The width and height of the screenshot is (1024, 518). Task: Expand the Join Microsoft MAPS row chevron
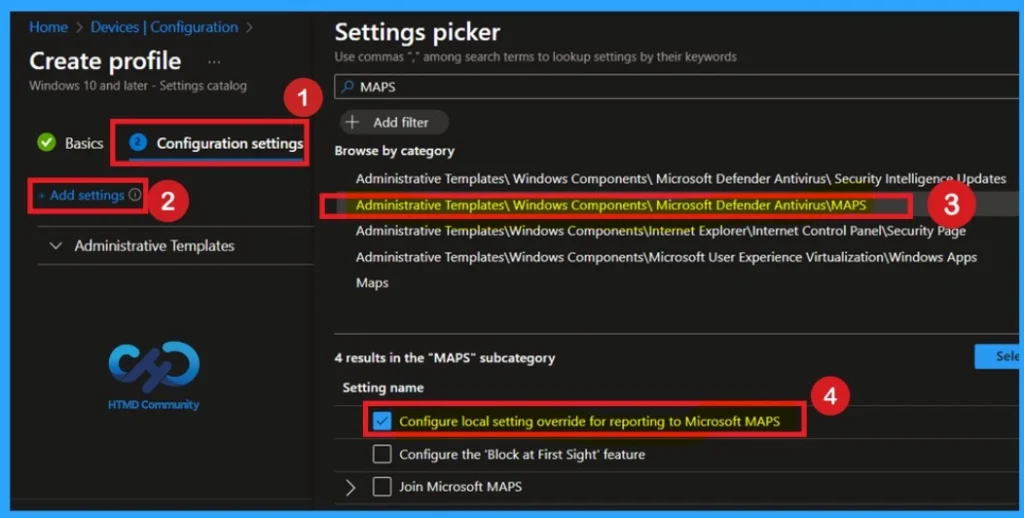351,487
